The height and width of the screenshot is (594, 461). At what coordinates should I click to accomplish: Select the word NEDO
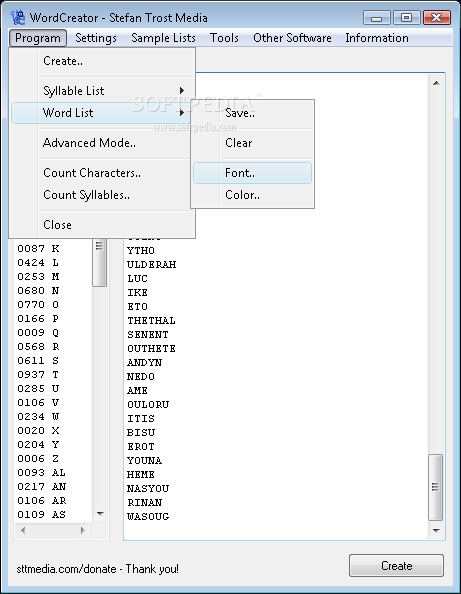click(x=141, y=377)
